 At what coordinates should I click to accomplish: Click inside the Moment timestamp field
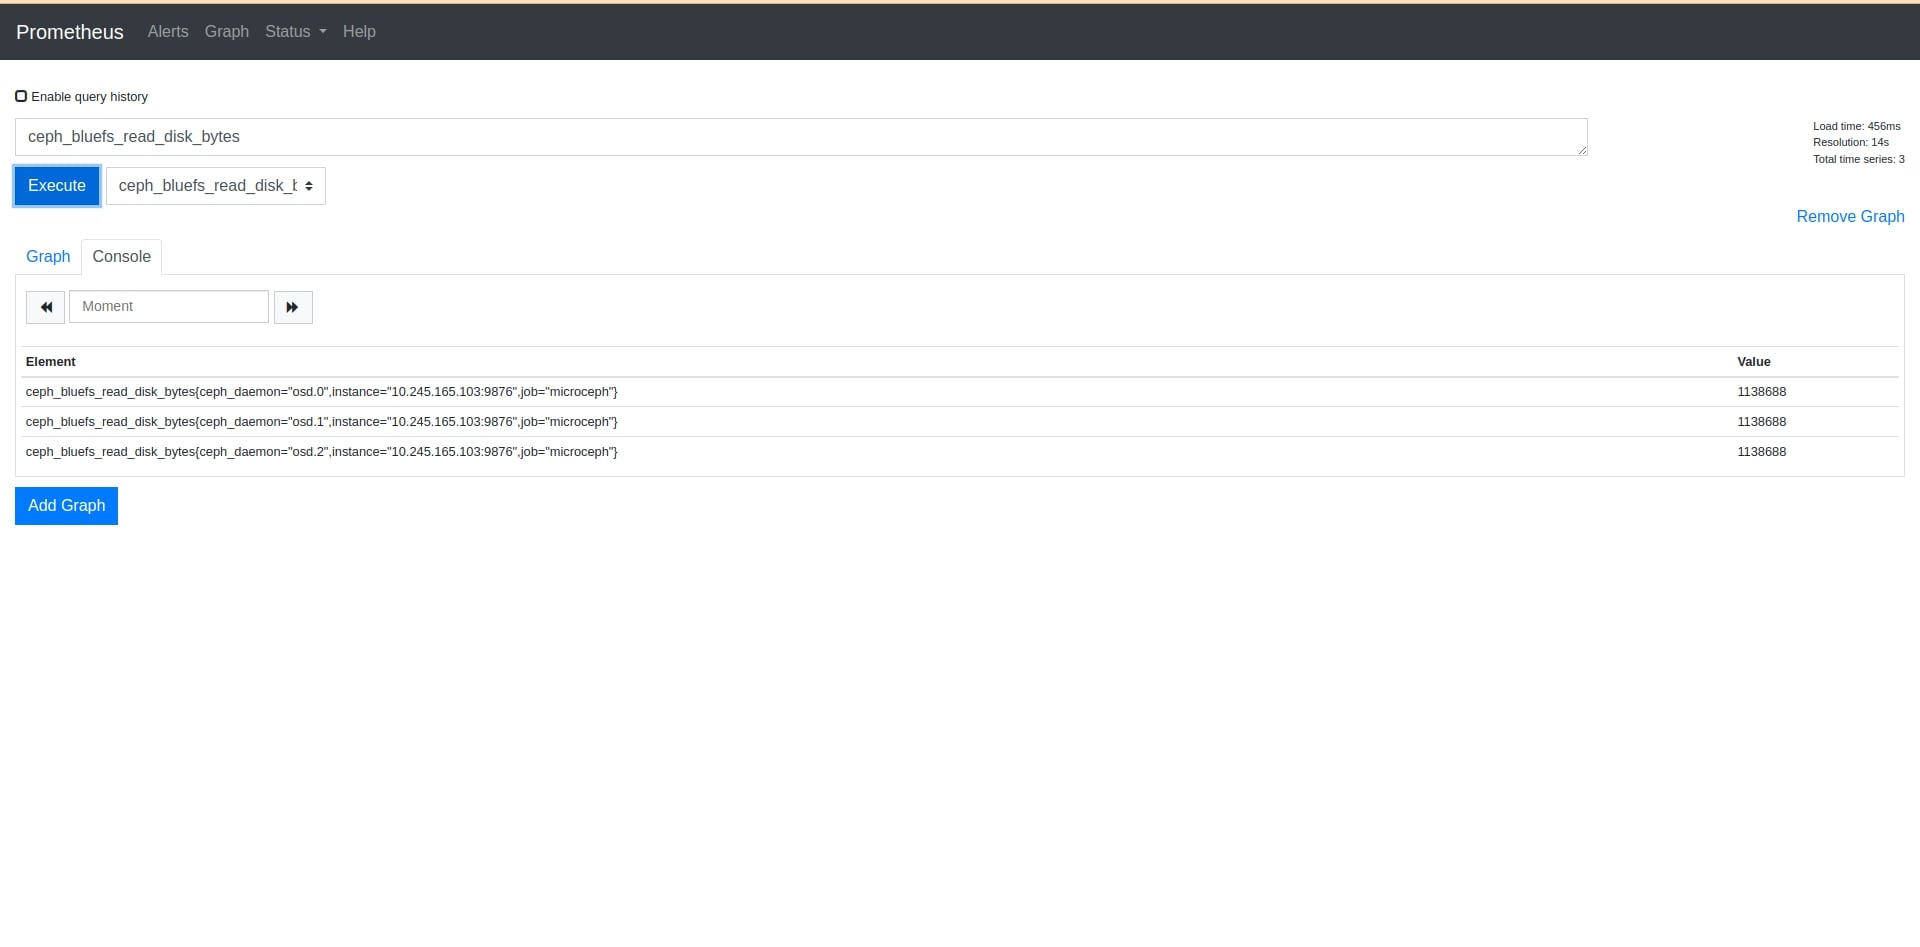pos(168,306)
